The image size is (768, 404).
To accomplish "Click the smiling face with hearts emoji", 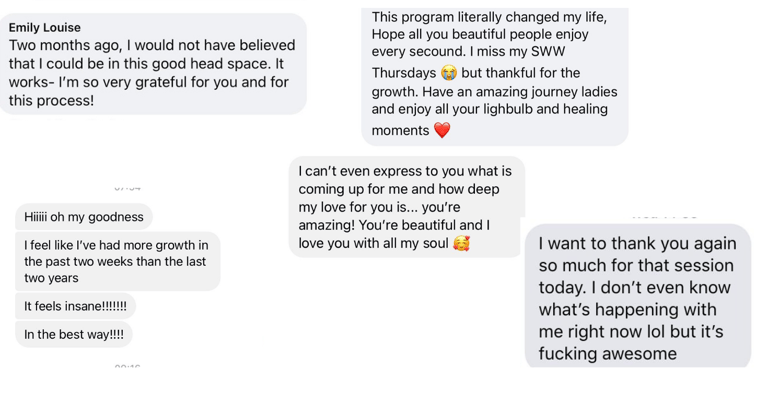I will 461,243.
